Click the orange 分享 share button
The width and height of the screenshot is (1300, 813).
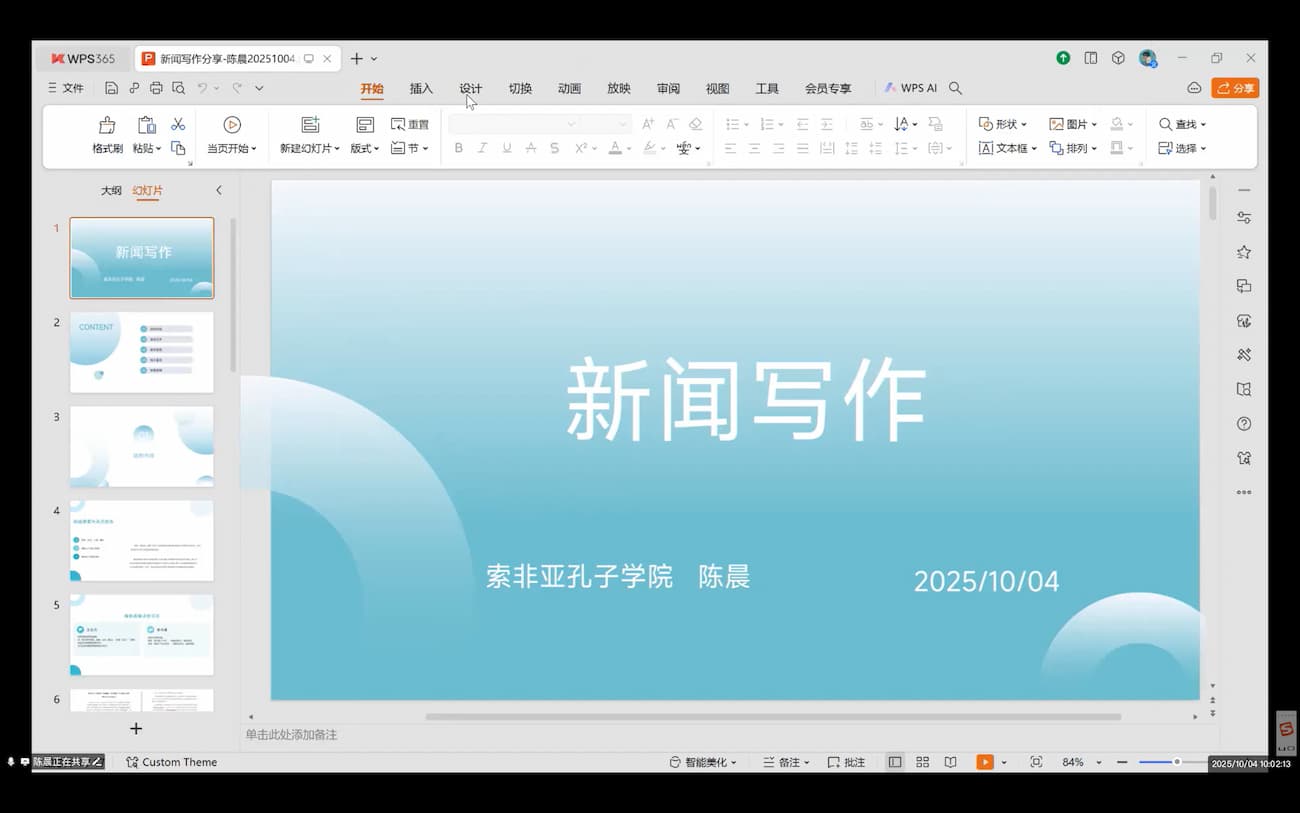point(1235,87)
